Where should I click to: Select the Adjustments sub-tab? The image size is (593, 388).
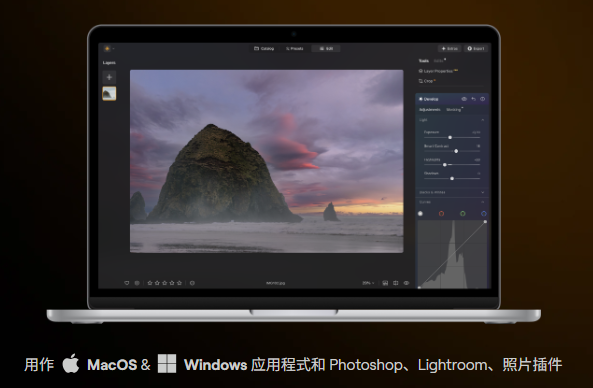point(430,110)
